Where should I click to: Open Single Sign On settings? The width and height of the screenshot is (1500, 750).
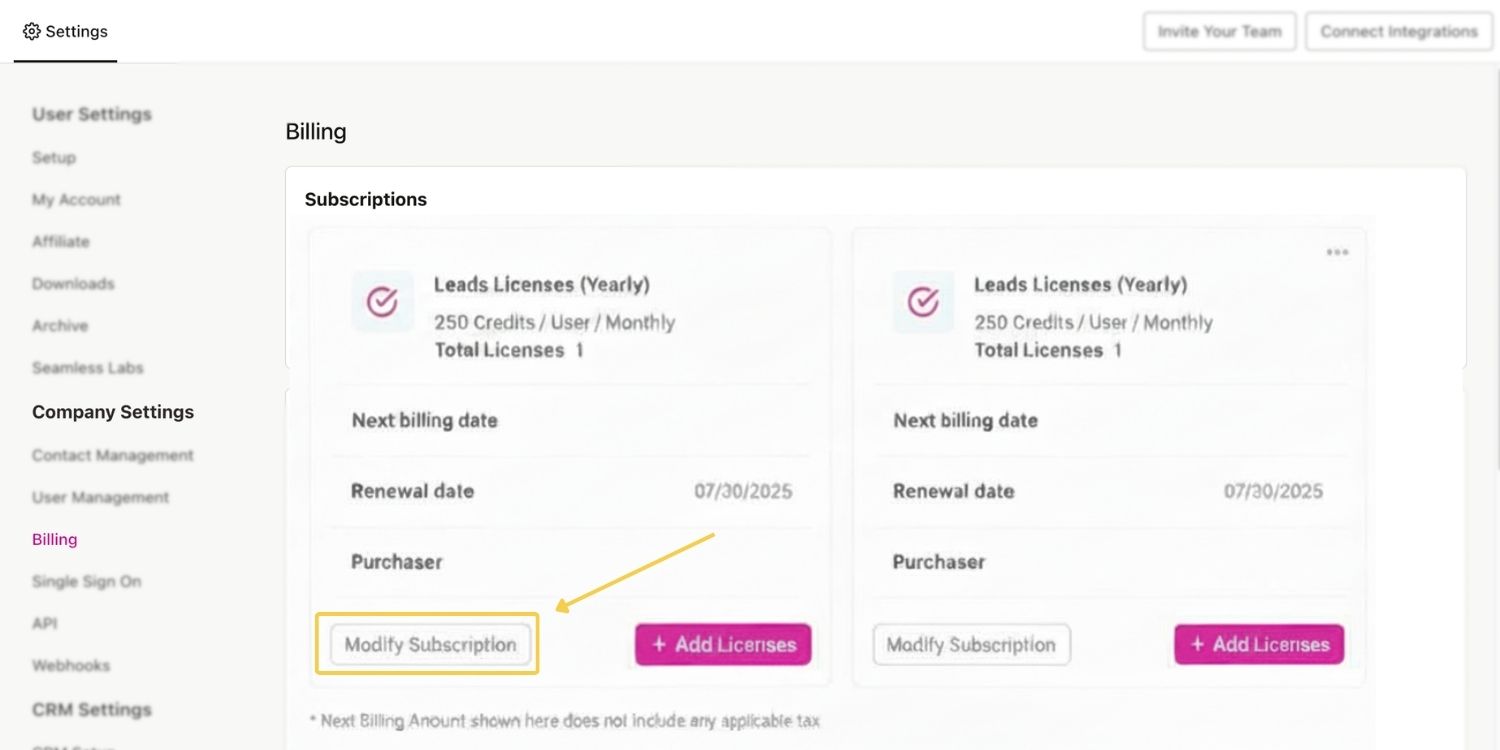(87, 581)
